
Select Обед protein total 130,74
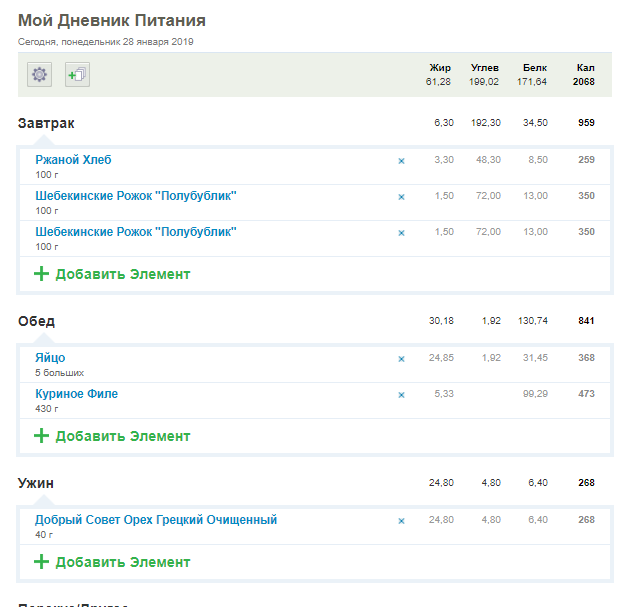point(533,321)
